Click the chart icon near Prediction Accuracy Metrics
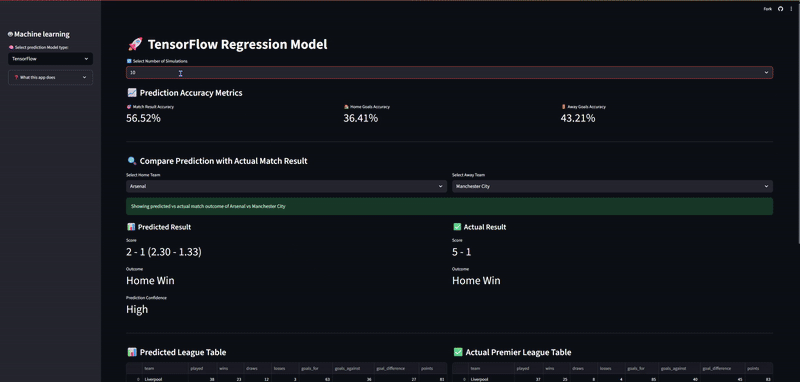Screen dimensions: 800x382 tap(132, 93)
